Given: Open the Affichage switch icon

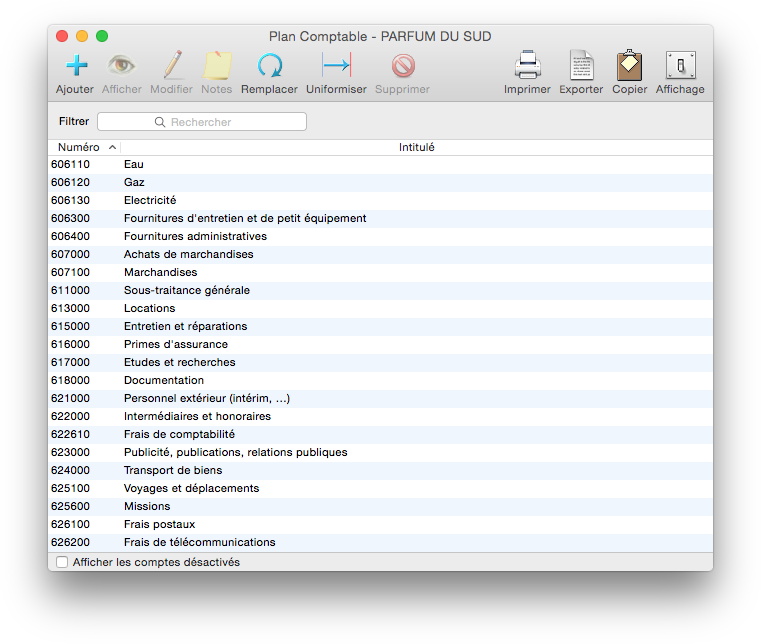Looking at the screenshot, I should point(680,65).
